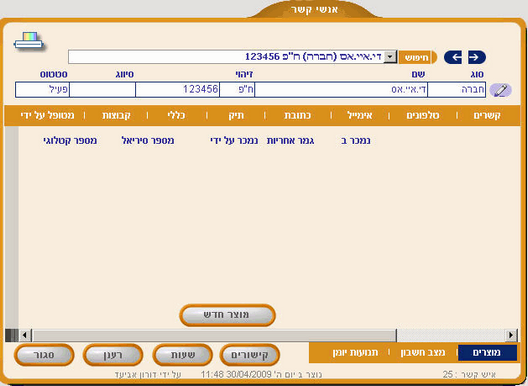This screenshot has width=528, height=386.
Task: Click the רענן refresh button
Action: coord(113,355)
